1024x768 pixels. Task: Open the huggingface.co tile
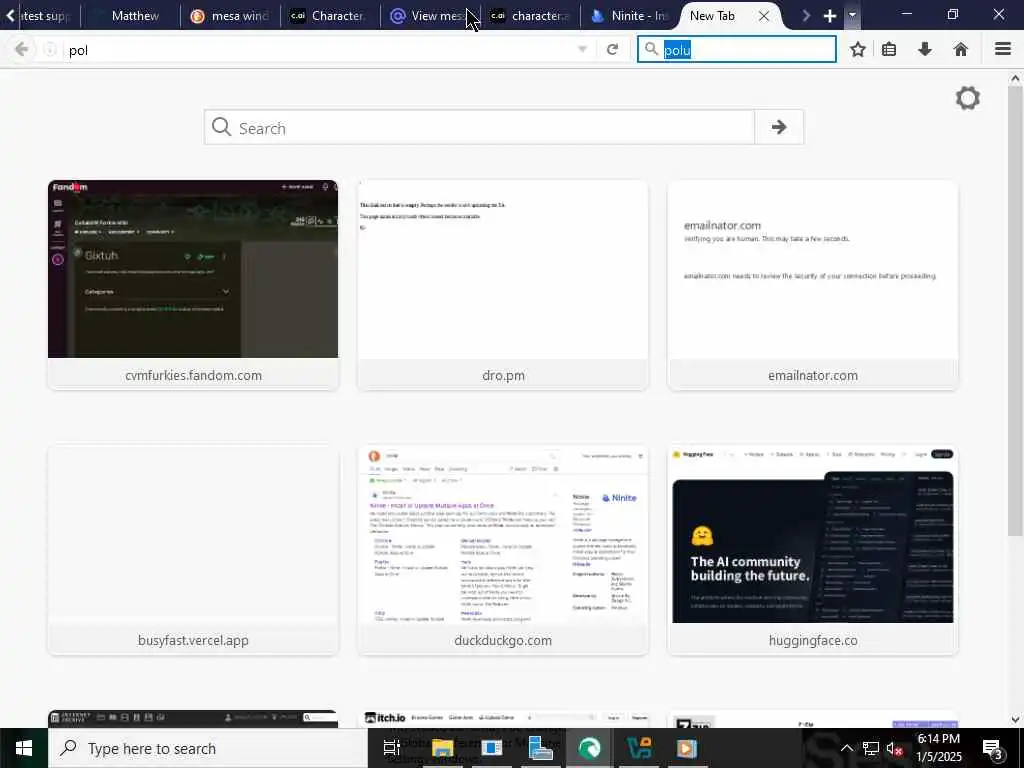coord(812,550)
